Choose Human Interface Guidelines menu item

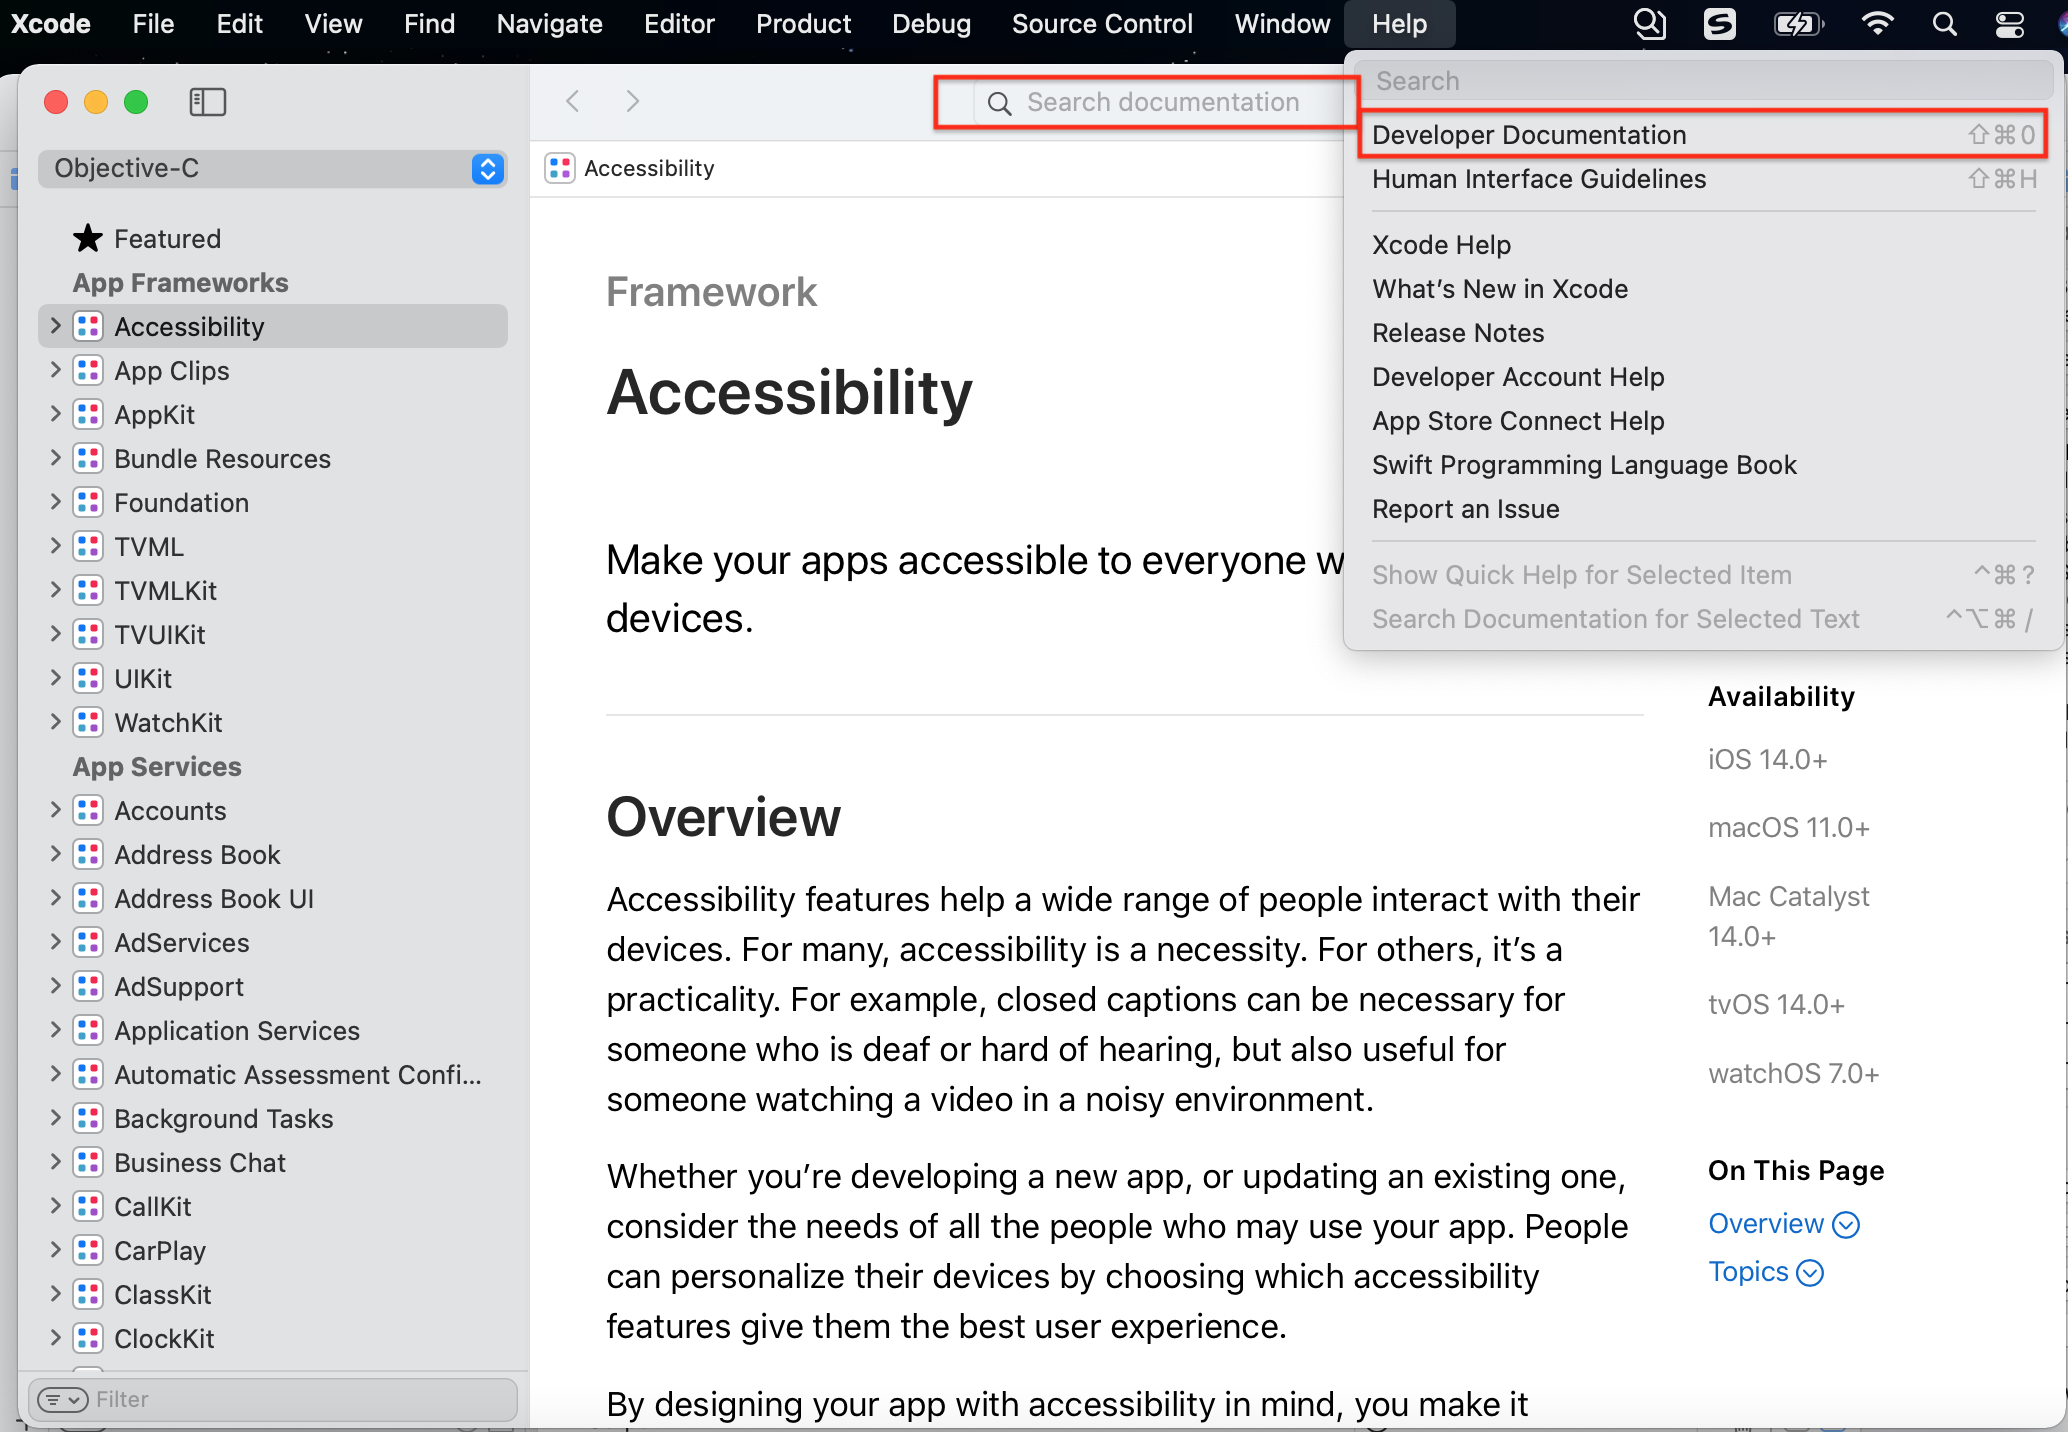click(x=1703, y=179)
